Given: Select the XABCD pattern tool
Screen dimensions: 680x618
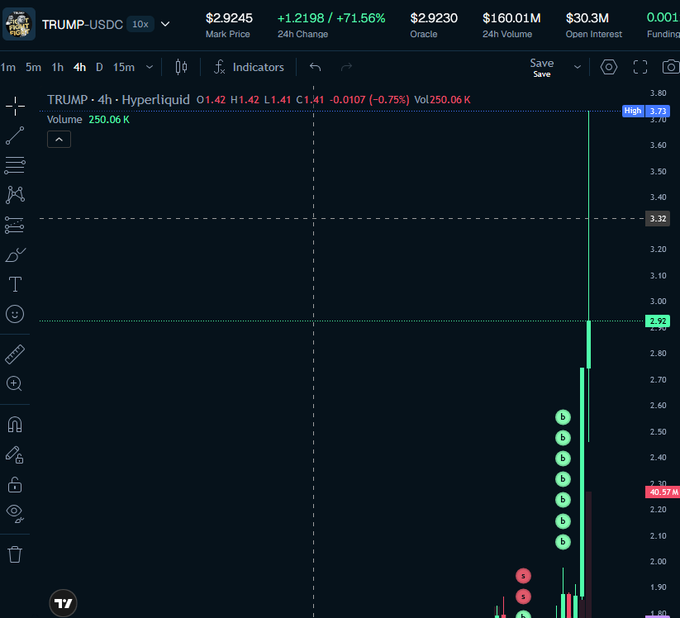Looking at the screenshot, I should click(x=15, y=195).
